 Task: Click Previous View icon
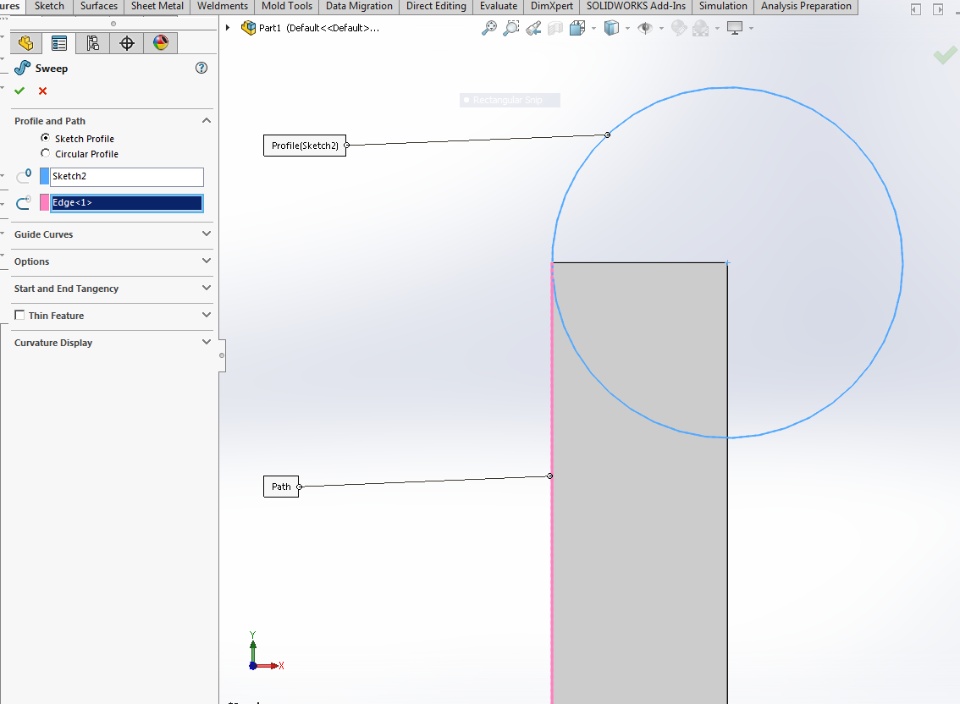pyautogui.click(x=533, y=28)
